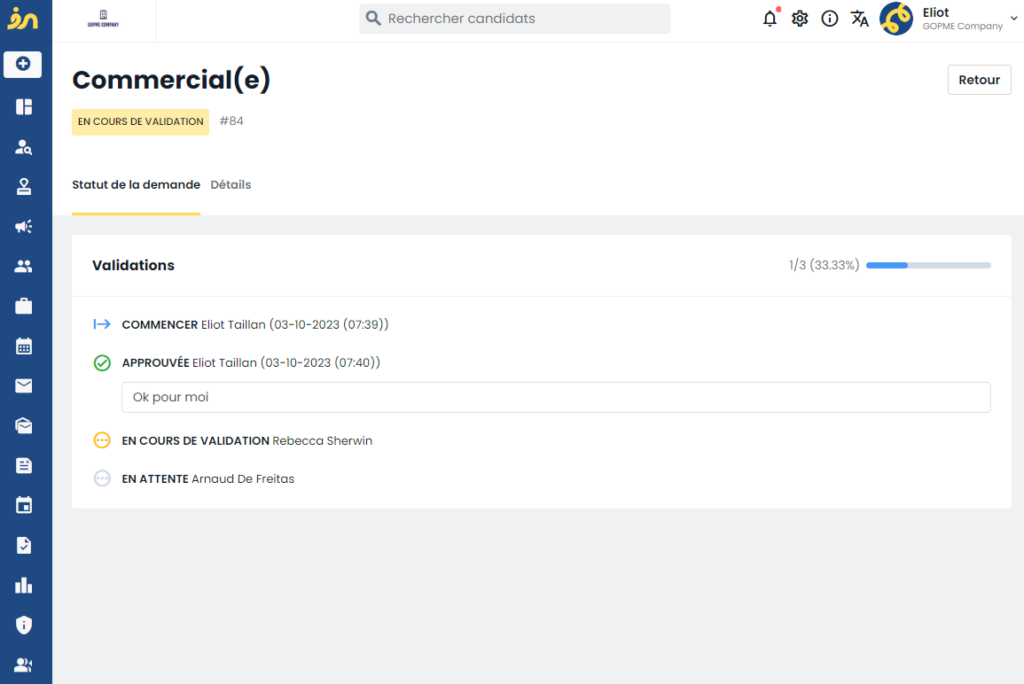Open the shield info icon in sidebar
1024x684 pixels.
click(24, 625)
